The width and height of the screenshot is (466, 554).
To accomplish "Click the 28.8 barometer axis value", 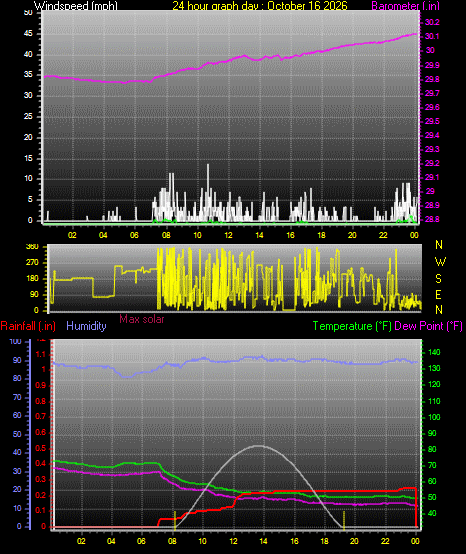I will click(432, 219).
